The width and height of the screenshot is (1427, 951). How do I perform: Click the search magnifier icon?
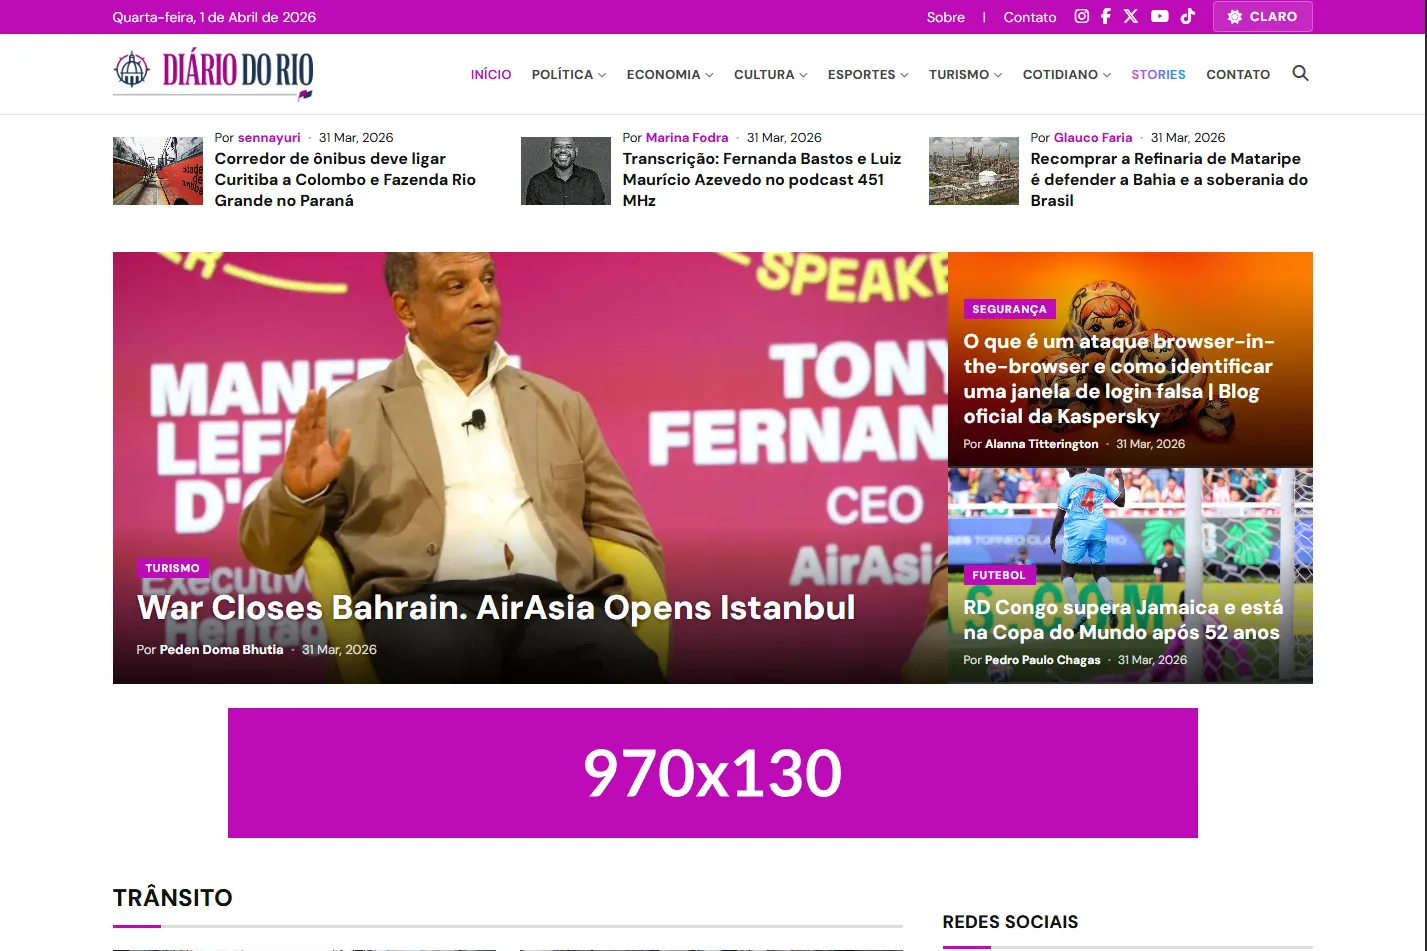tap(1300, 73)
